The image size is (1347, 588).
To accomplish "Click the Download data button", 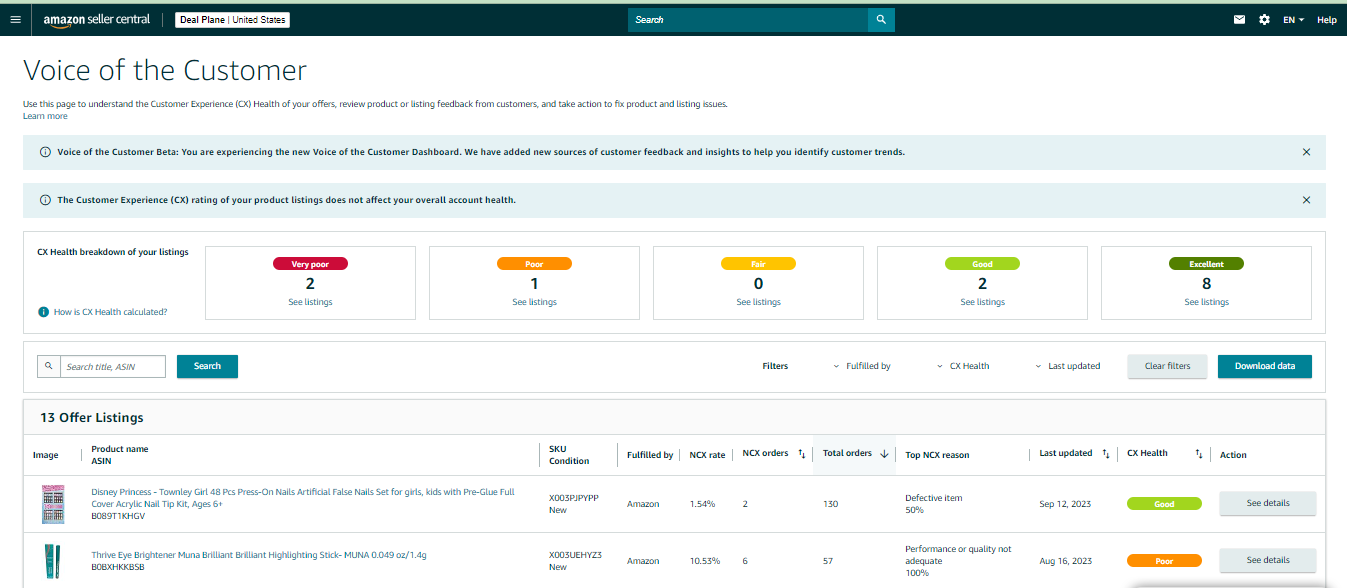I will pos(1264,366).
